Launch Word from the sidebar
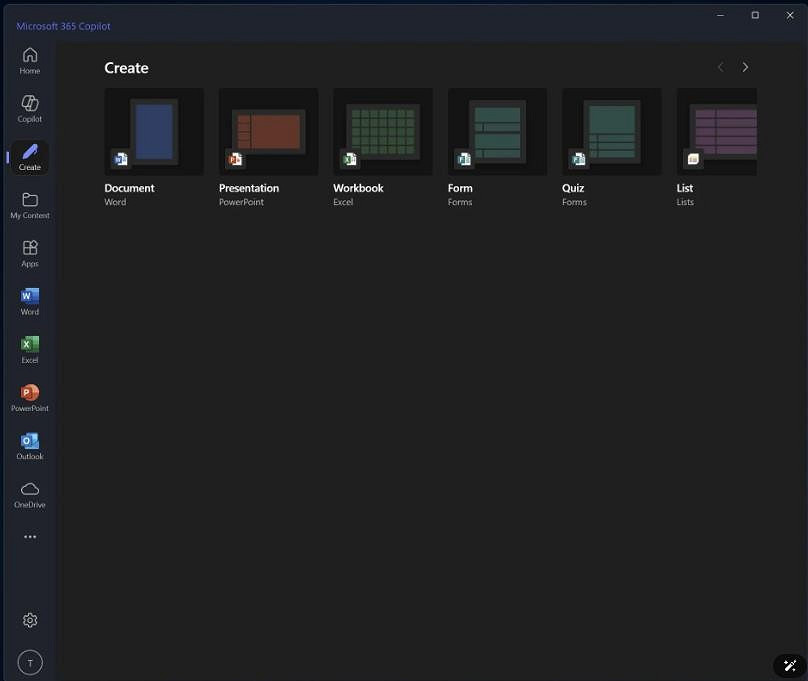The height and width of the screenshot is (681, 808). coord(29,300)
